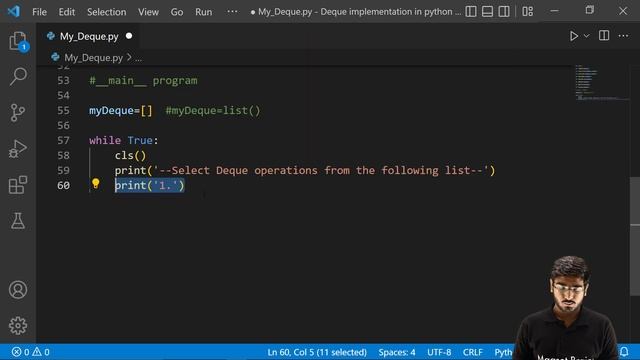Toggle the primary side bar layout
The height and width of the screenshot is (360, 640).
tap(471, 11)
